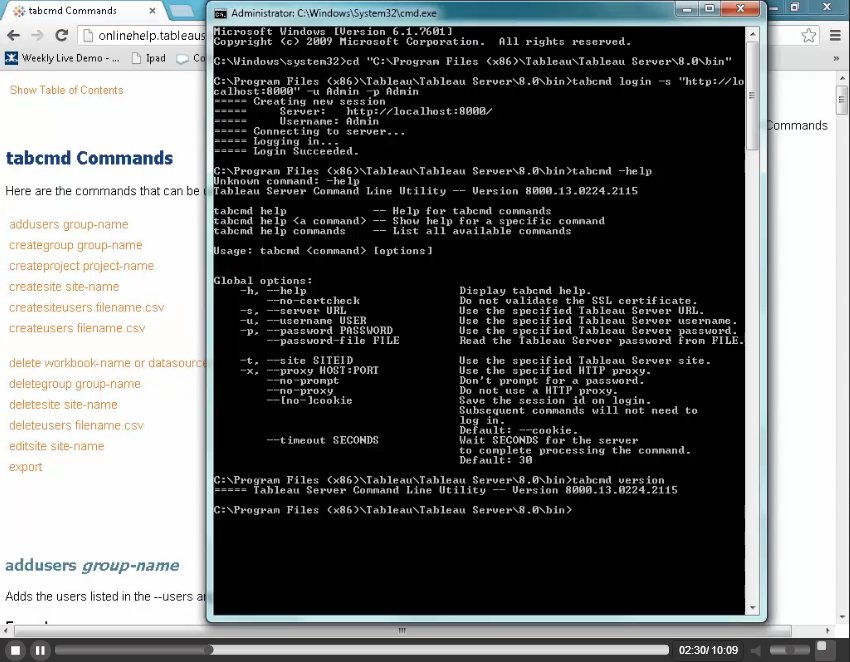The image size is (850, 662).
Task: Mute audio using the speaker icon
Action: tap(757, 650)
